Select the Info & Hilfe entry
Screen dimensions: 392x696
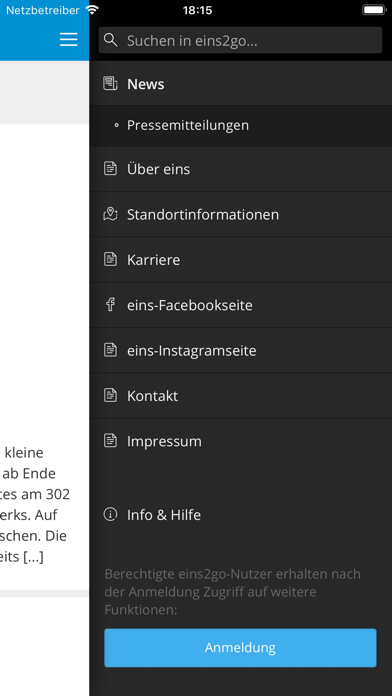pyautogui.click(x=241, y=514)
